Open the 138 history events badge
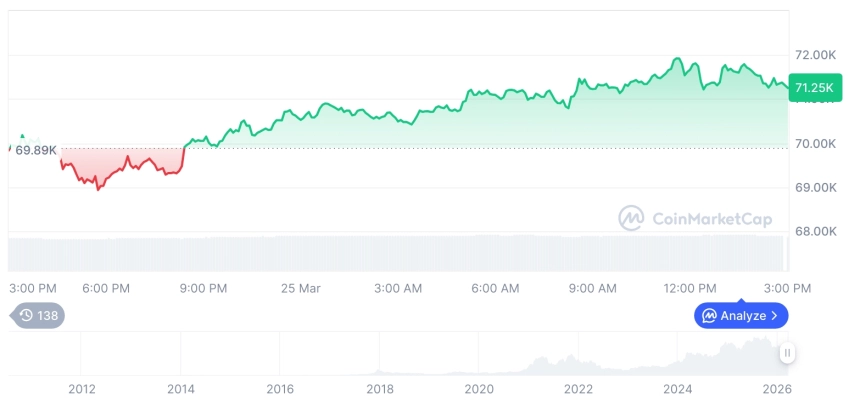 [39, 315]
